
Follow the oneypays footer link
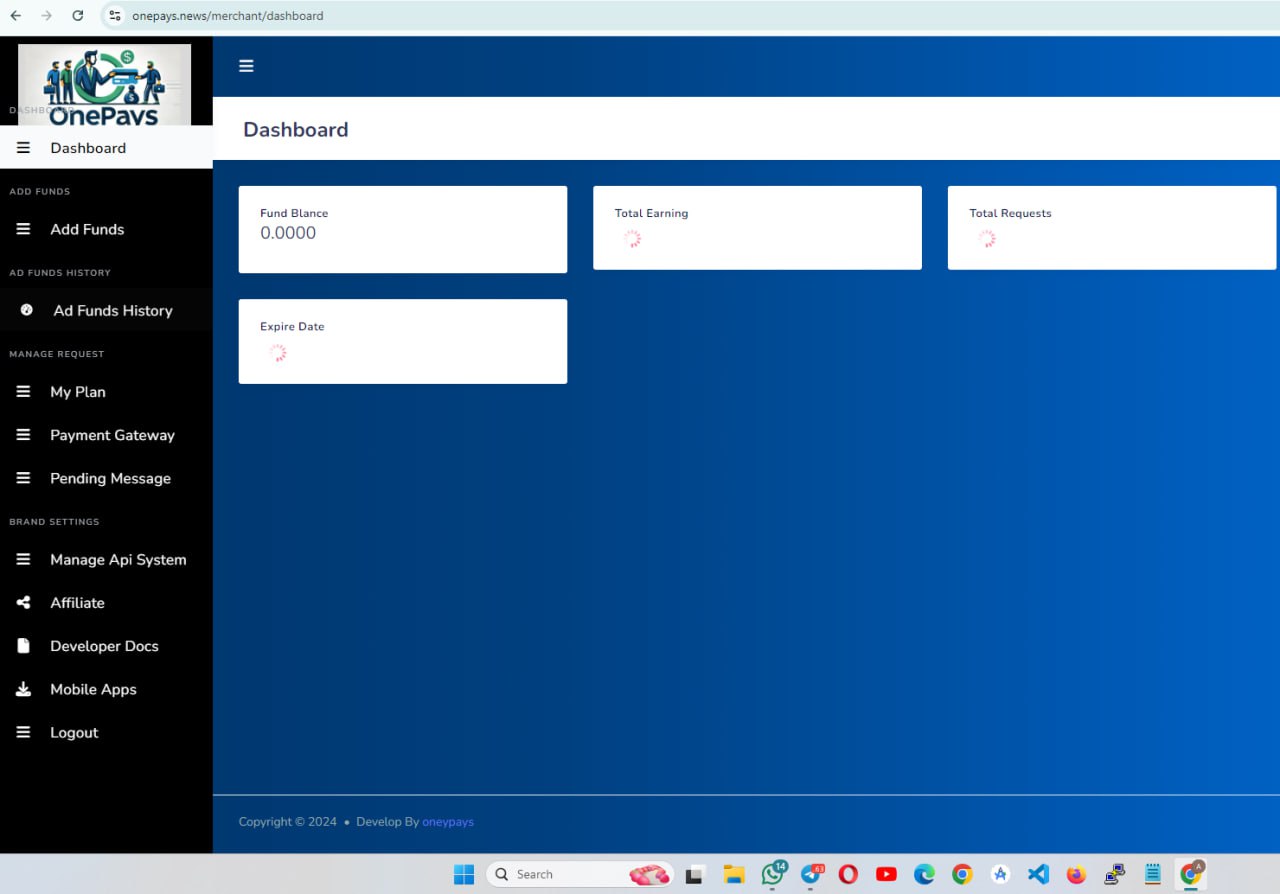coord(448,822)
